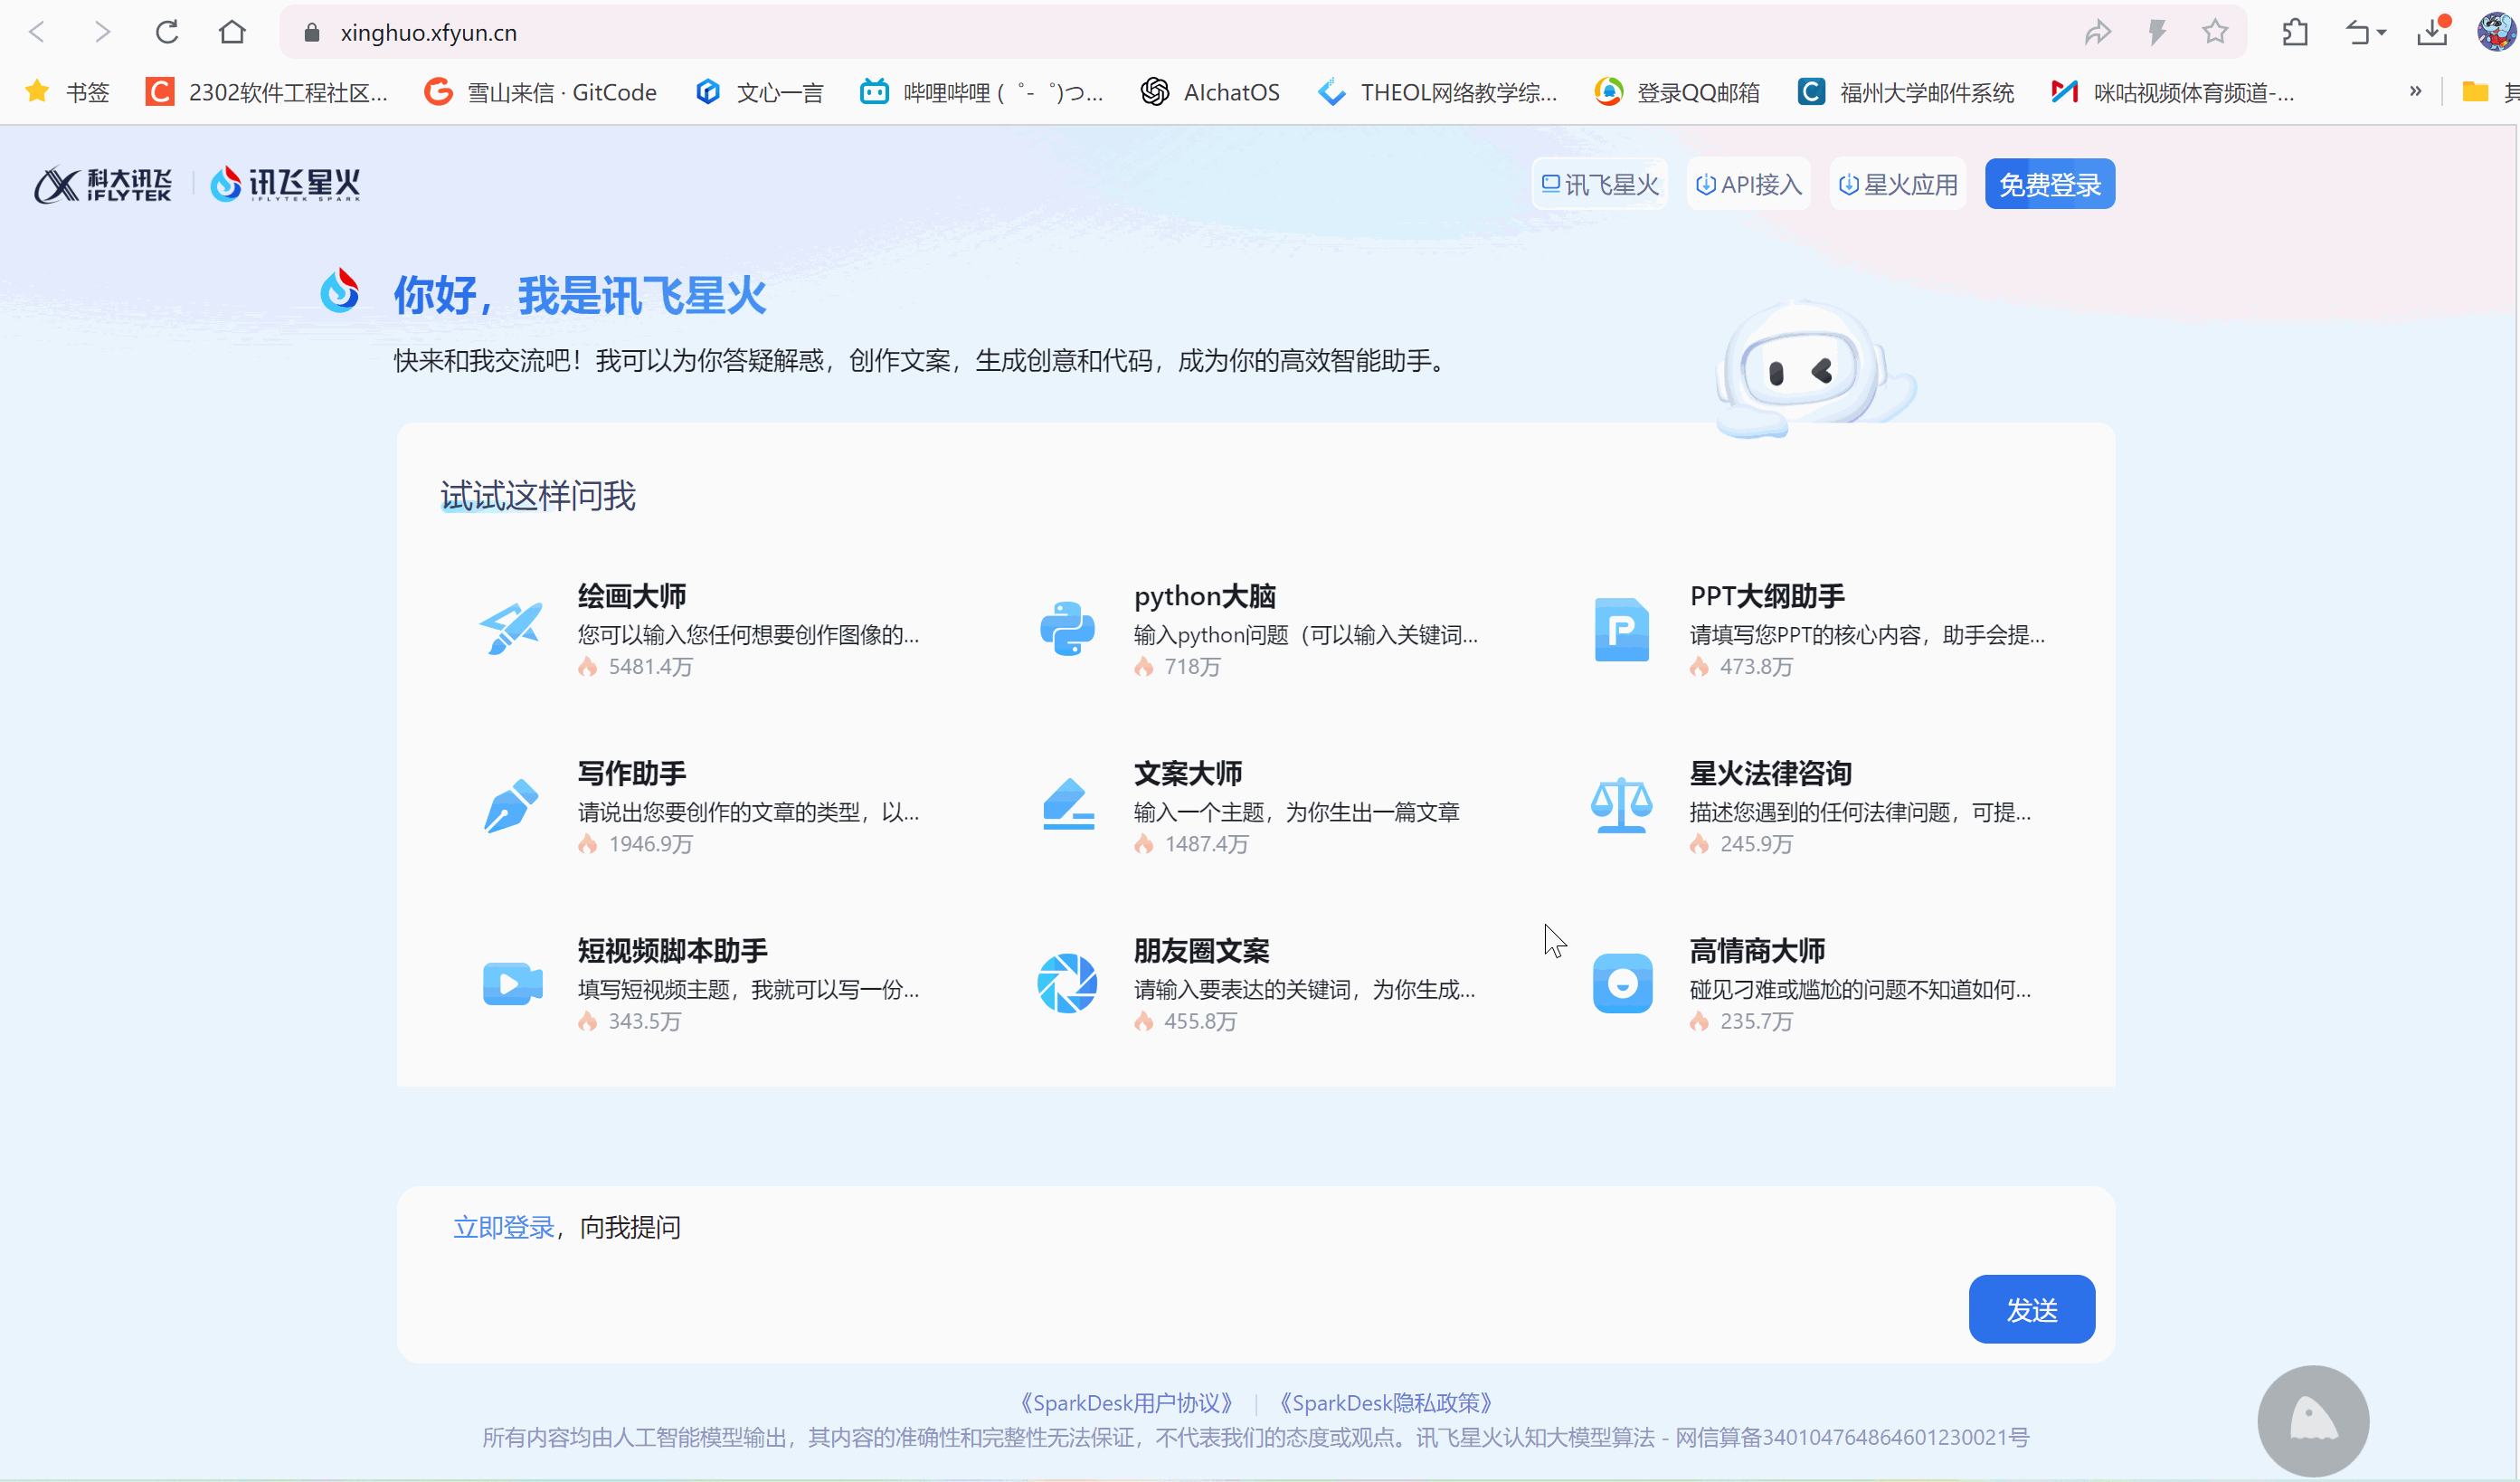This screenshot has width=2520, height=1482.
Task: Open the user profile avatar
Action: pyautogui.click(x=2496, y=32)
